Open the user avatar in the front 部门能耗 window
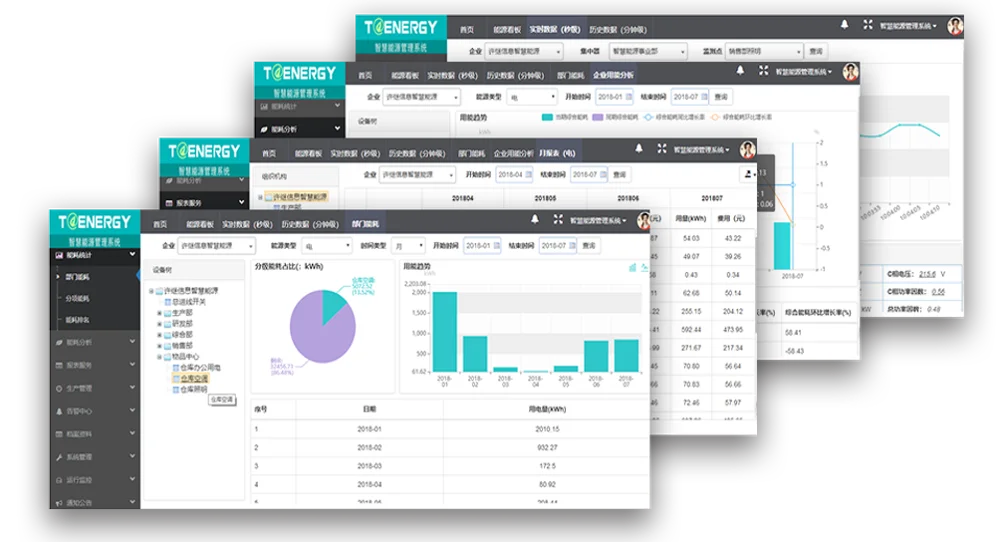This screenshot has height=542, width=1000. pyautogui.click(x=643, y=221)
